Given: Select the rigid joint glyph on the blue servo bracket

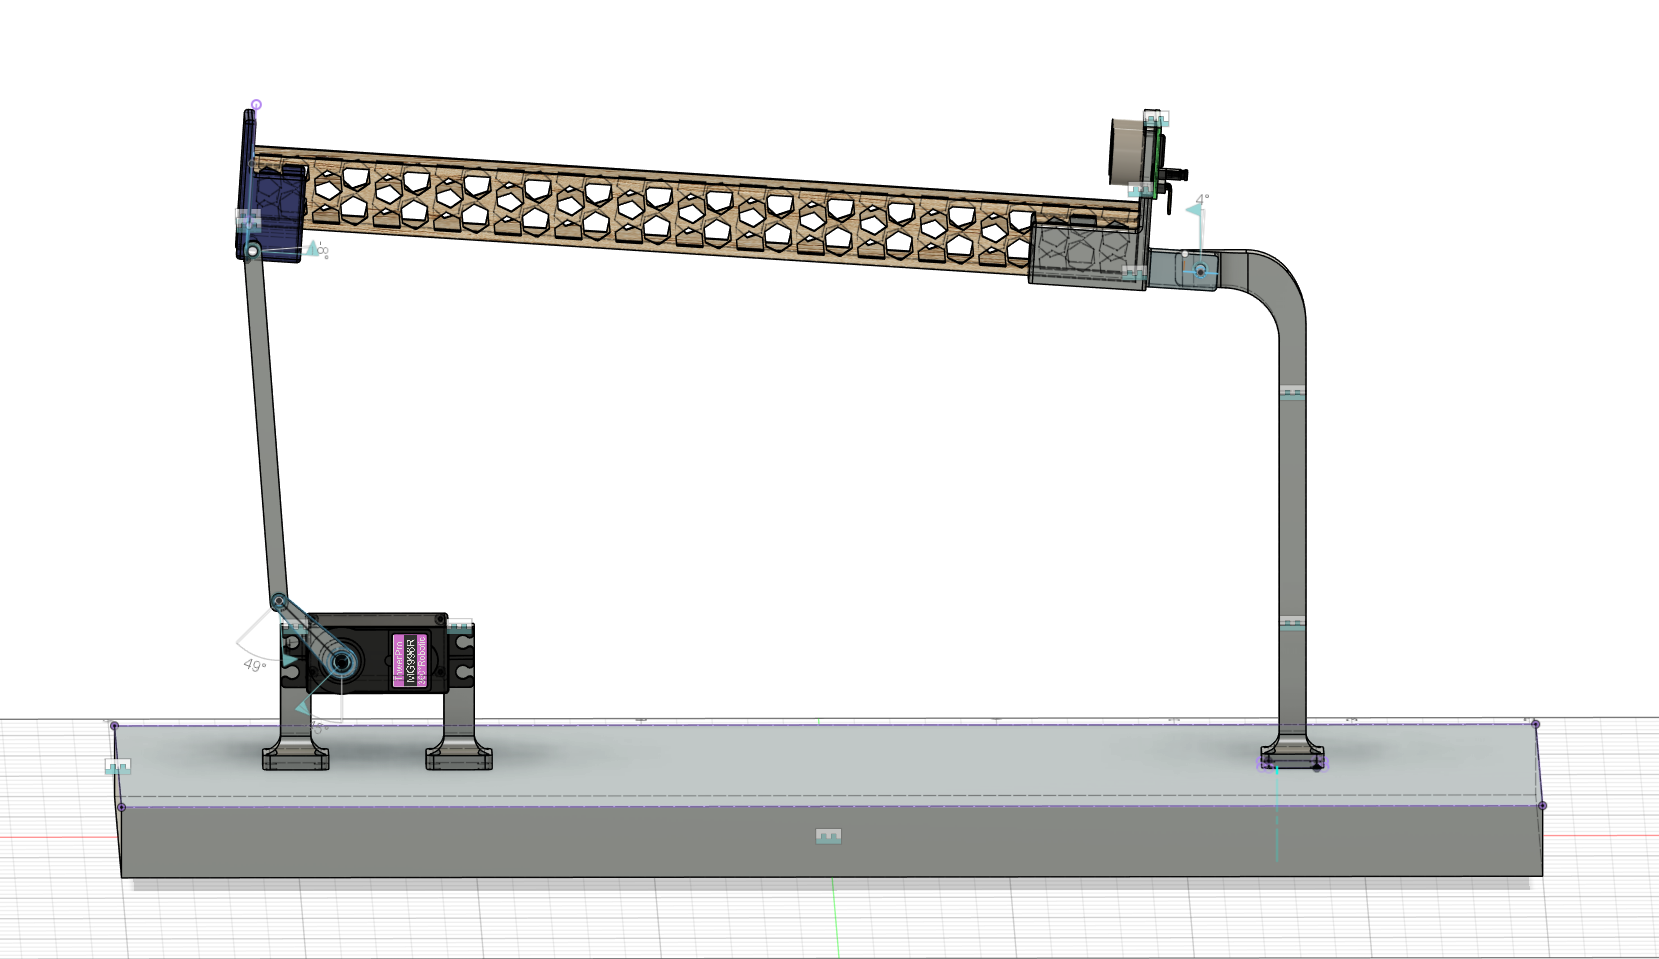Looking at the screenshot, I should (x=248, y=219).
